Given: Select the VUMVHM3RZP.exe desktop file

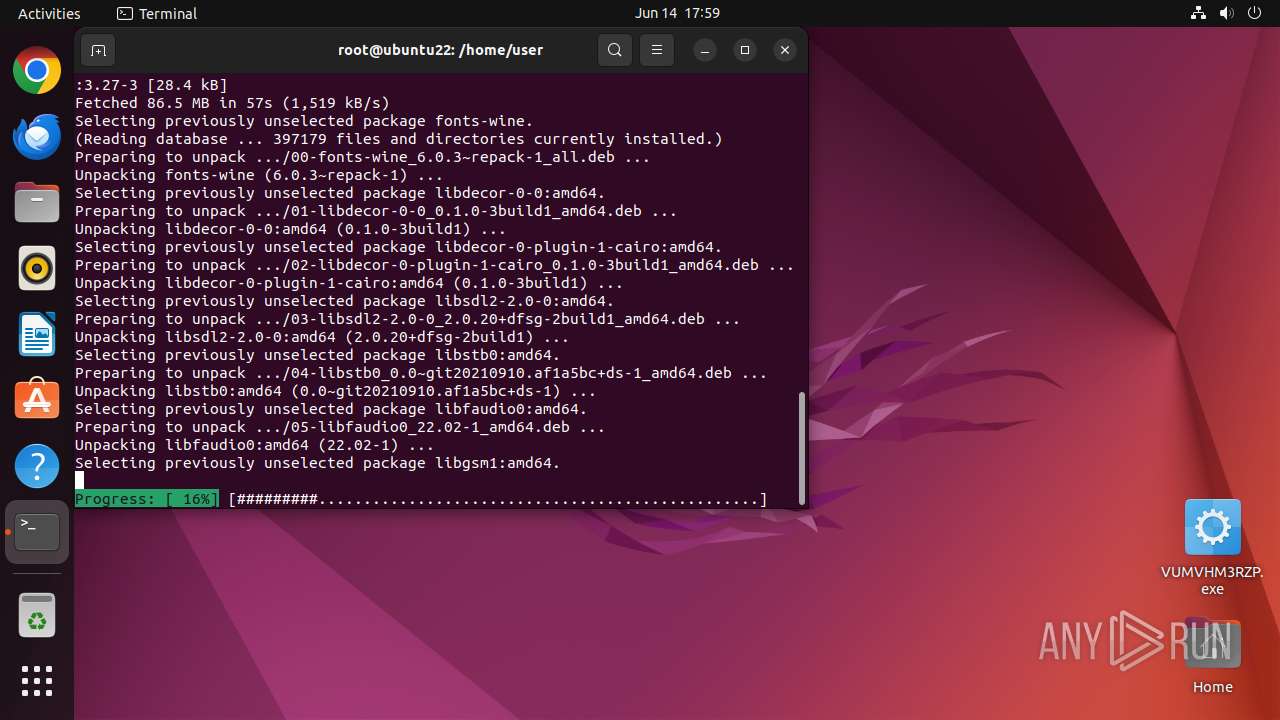Looking at the screenshot, I should [x=1212, y=547].
